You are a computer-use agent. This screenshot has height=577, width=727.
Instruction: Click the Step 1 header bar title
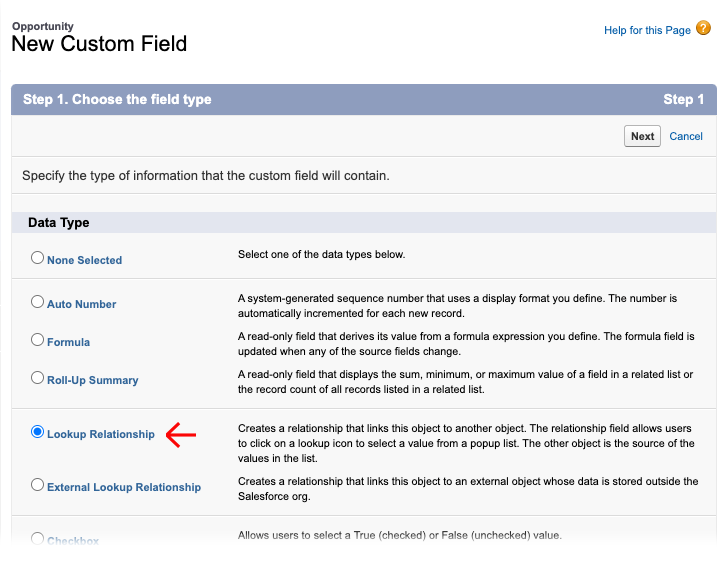pos(117,99)
